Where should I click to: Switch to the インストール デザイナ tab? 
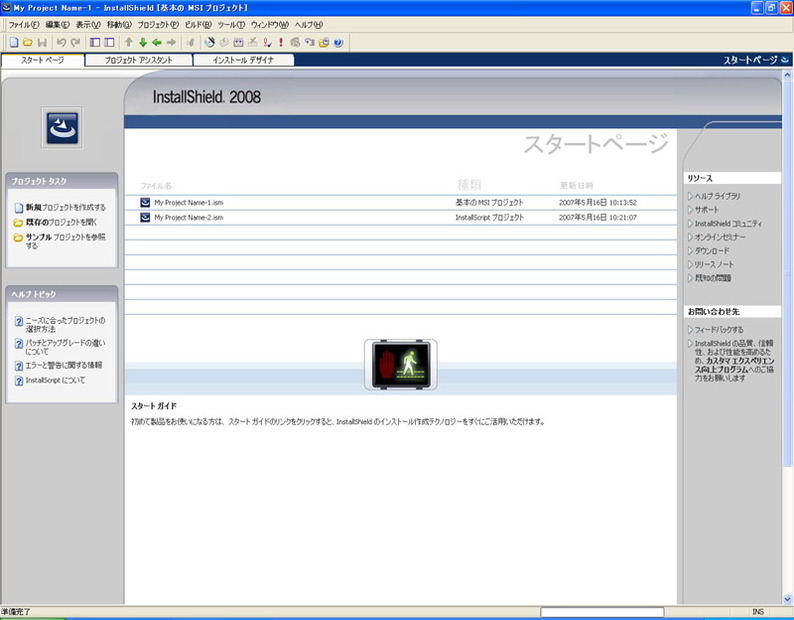pos(244,60)
